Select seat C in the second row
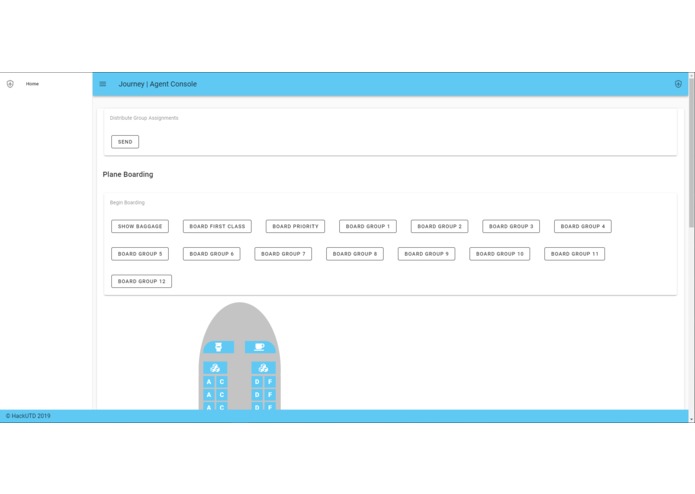 [222, 395]
